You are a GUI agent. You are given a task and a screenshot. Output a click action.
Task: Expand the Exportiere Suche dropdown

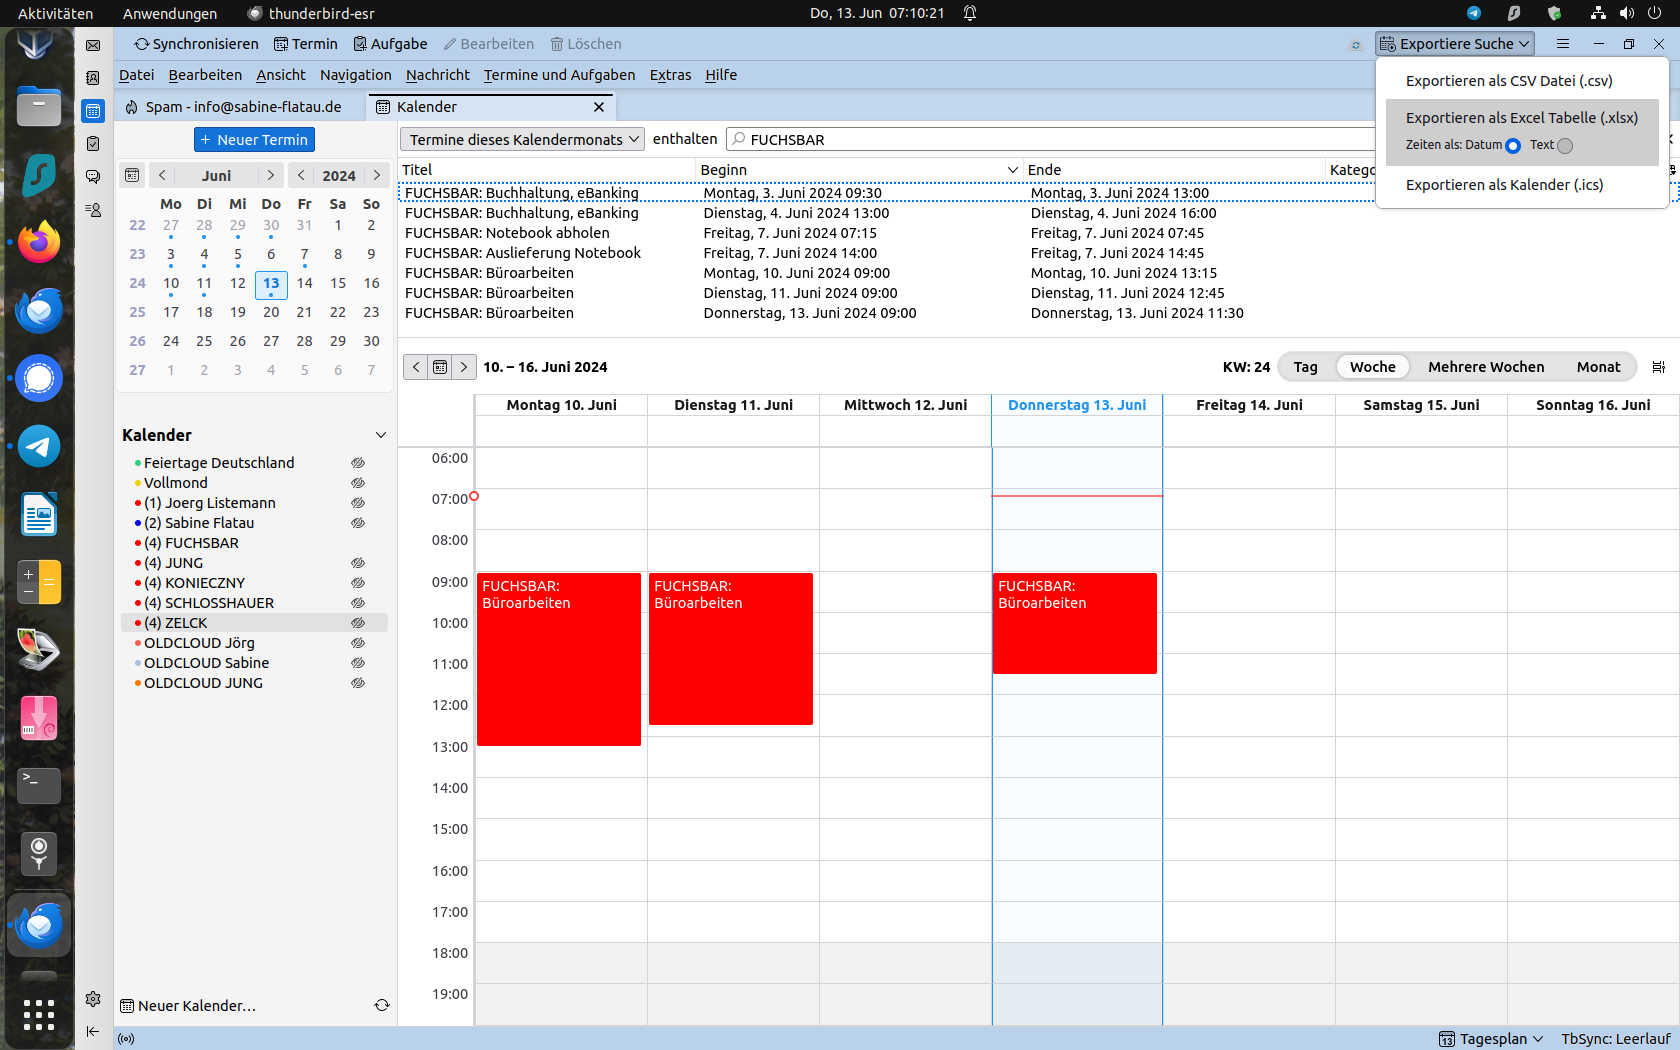point(1455,44)
